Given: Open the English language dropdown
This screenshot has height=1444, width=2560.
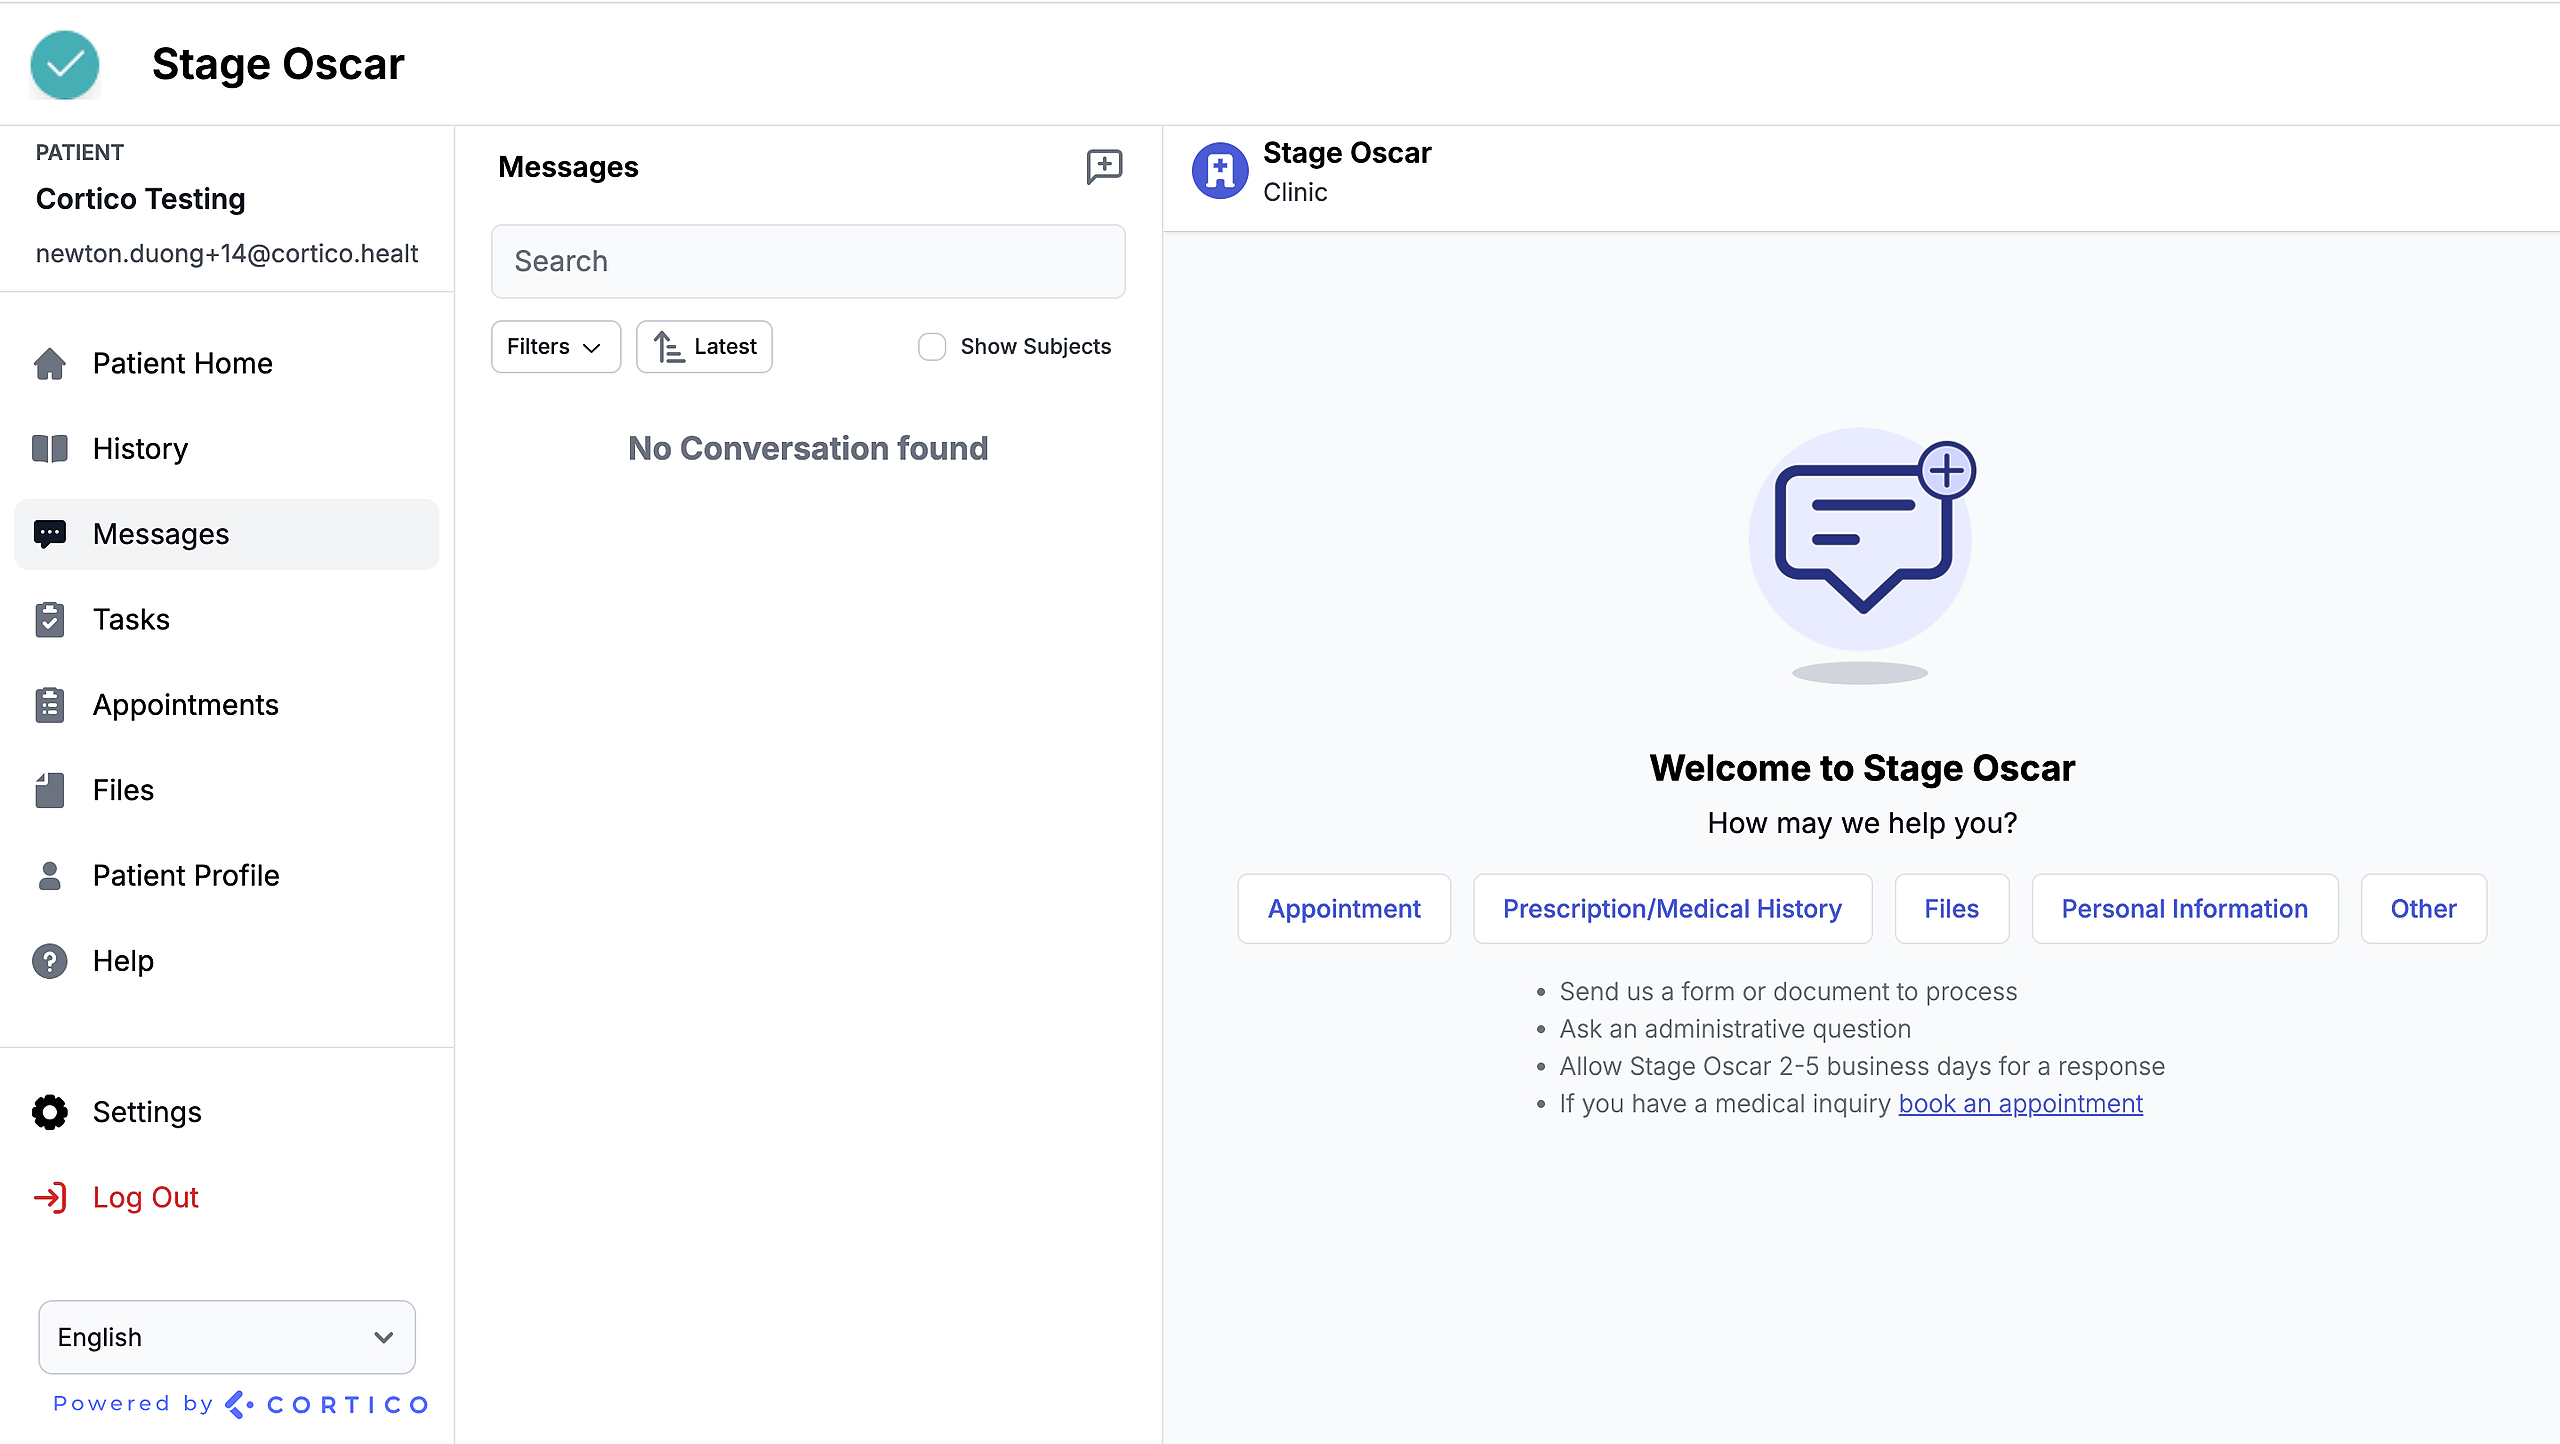Looking at the screenshot, I should click(227, 1337).
